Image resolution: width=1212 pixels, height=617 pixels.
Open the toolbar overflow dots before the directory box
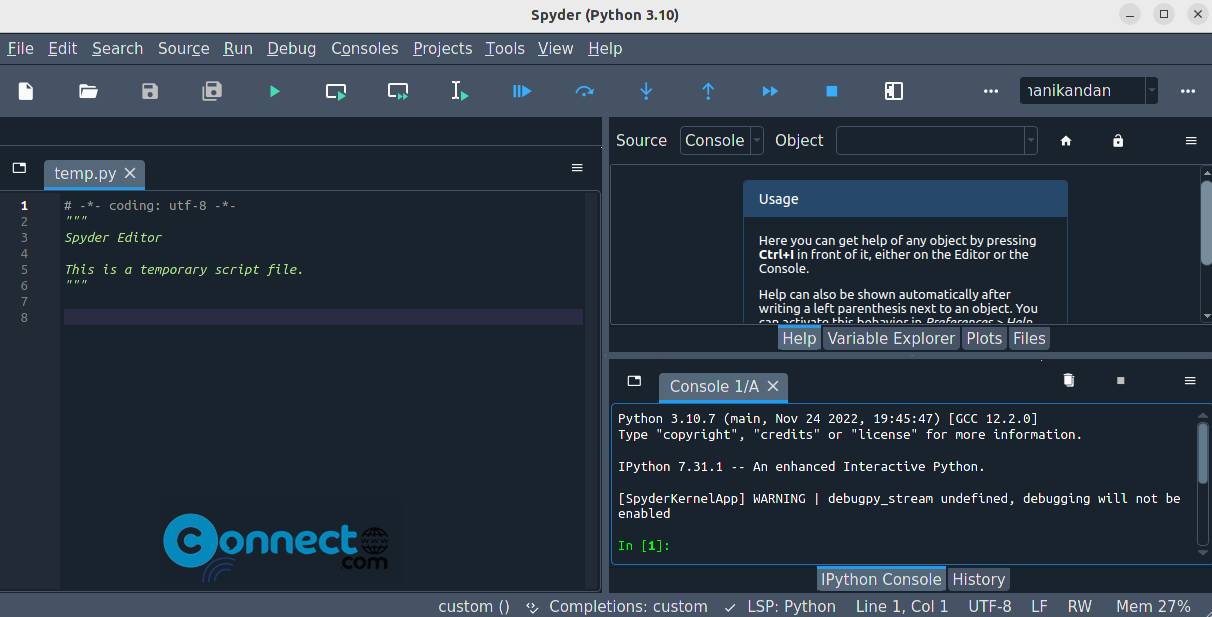[991, 91]
